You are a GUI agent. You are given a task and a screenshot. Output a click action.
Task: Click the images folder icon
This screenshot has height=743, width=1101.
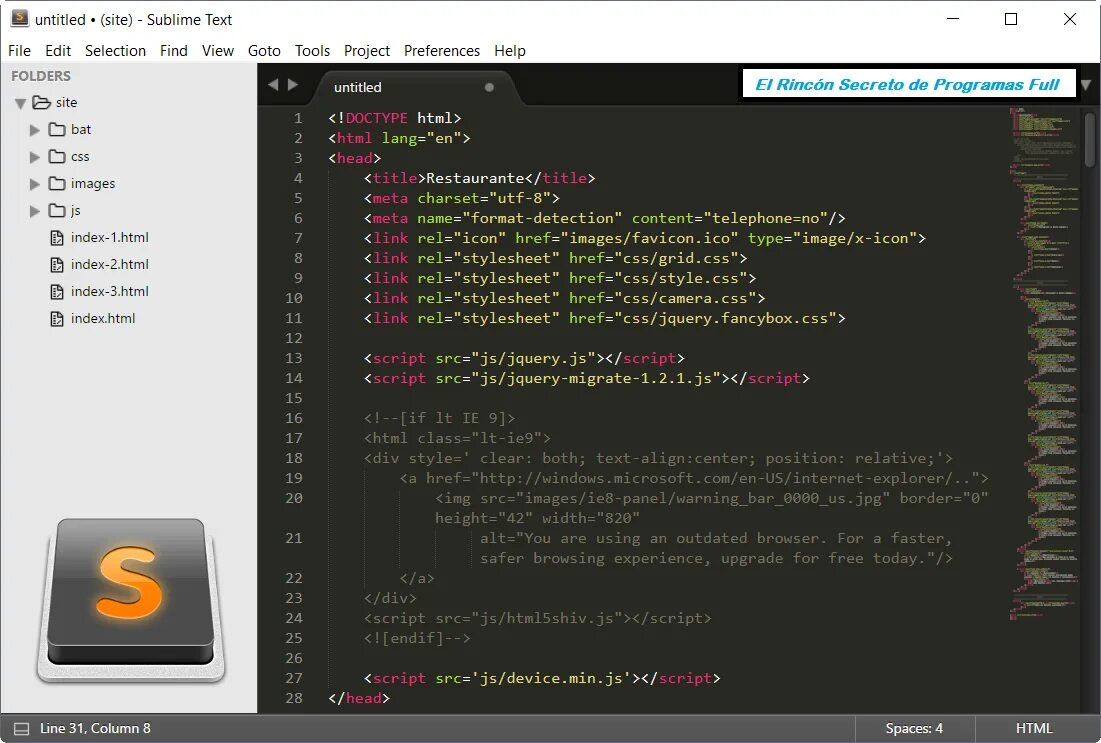click(57, 183)
